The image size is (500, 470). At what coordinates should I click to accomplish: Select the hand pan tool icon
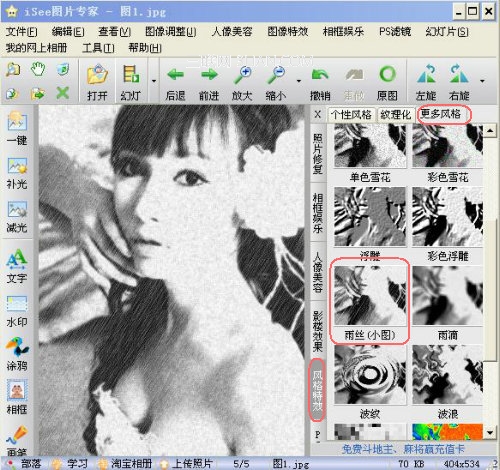coord(38,69)
